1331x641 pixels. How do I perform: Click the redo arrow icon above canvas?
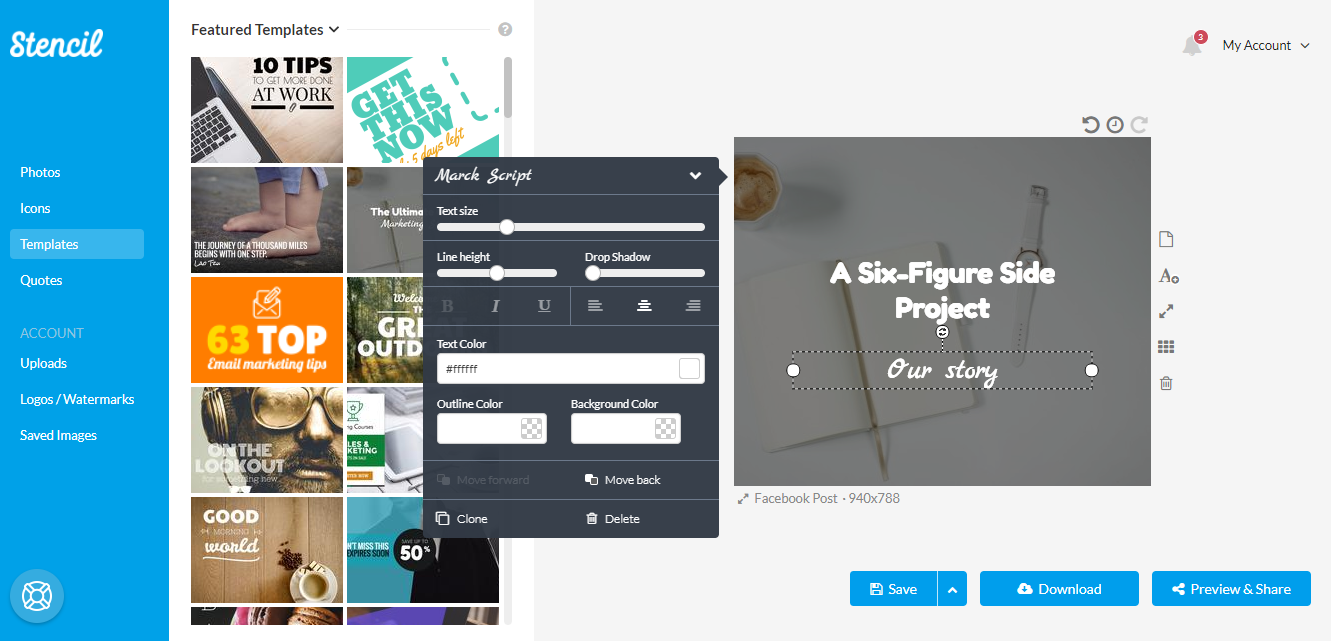1139,125
